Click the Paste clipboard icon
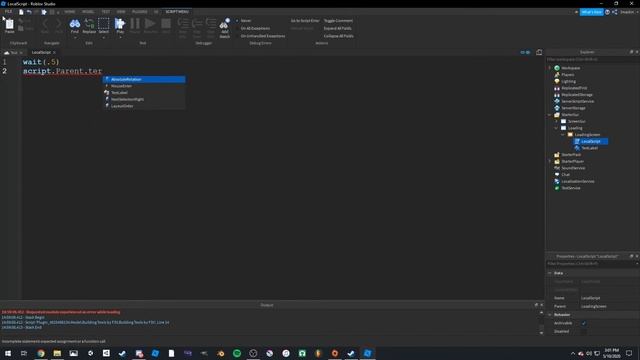640x360 pixels. 9,25
